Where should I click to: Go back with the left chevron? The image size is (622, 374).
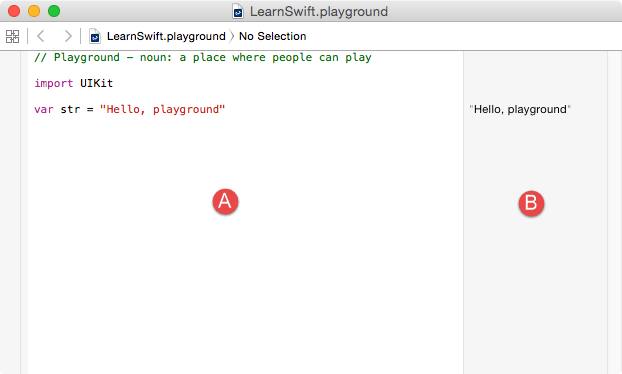coord(40,36)
